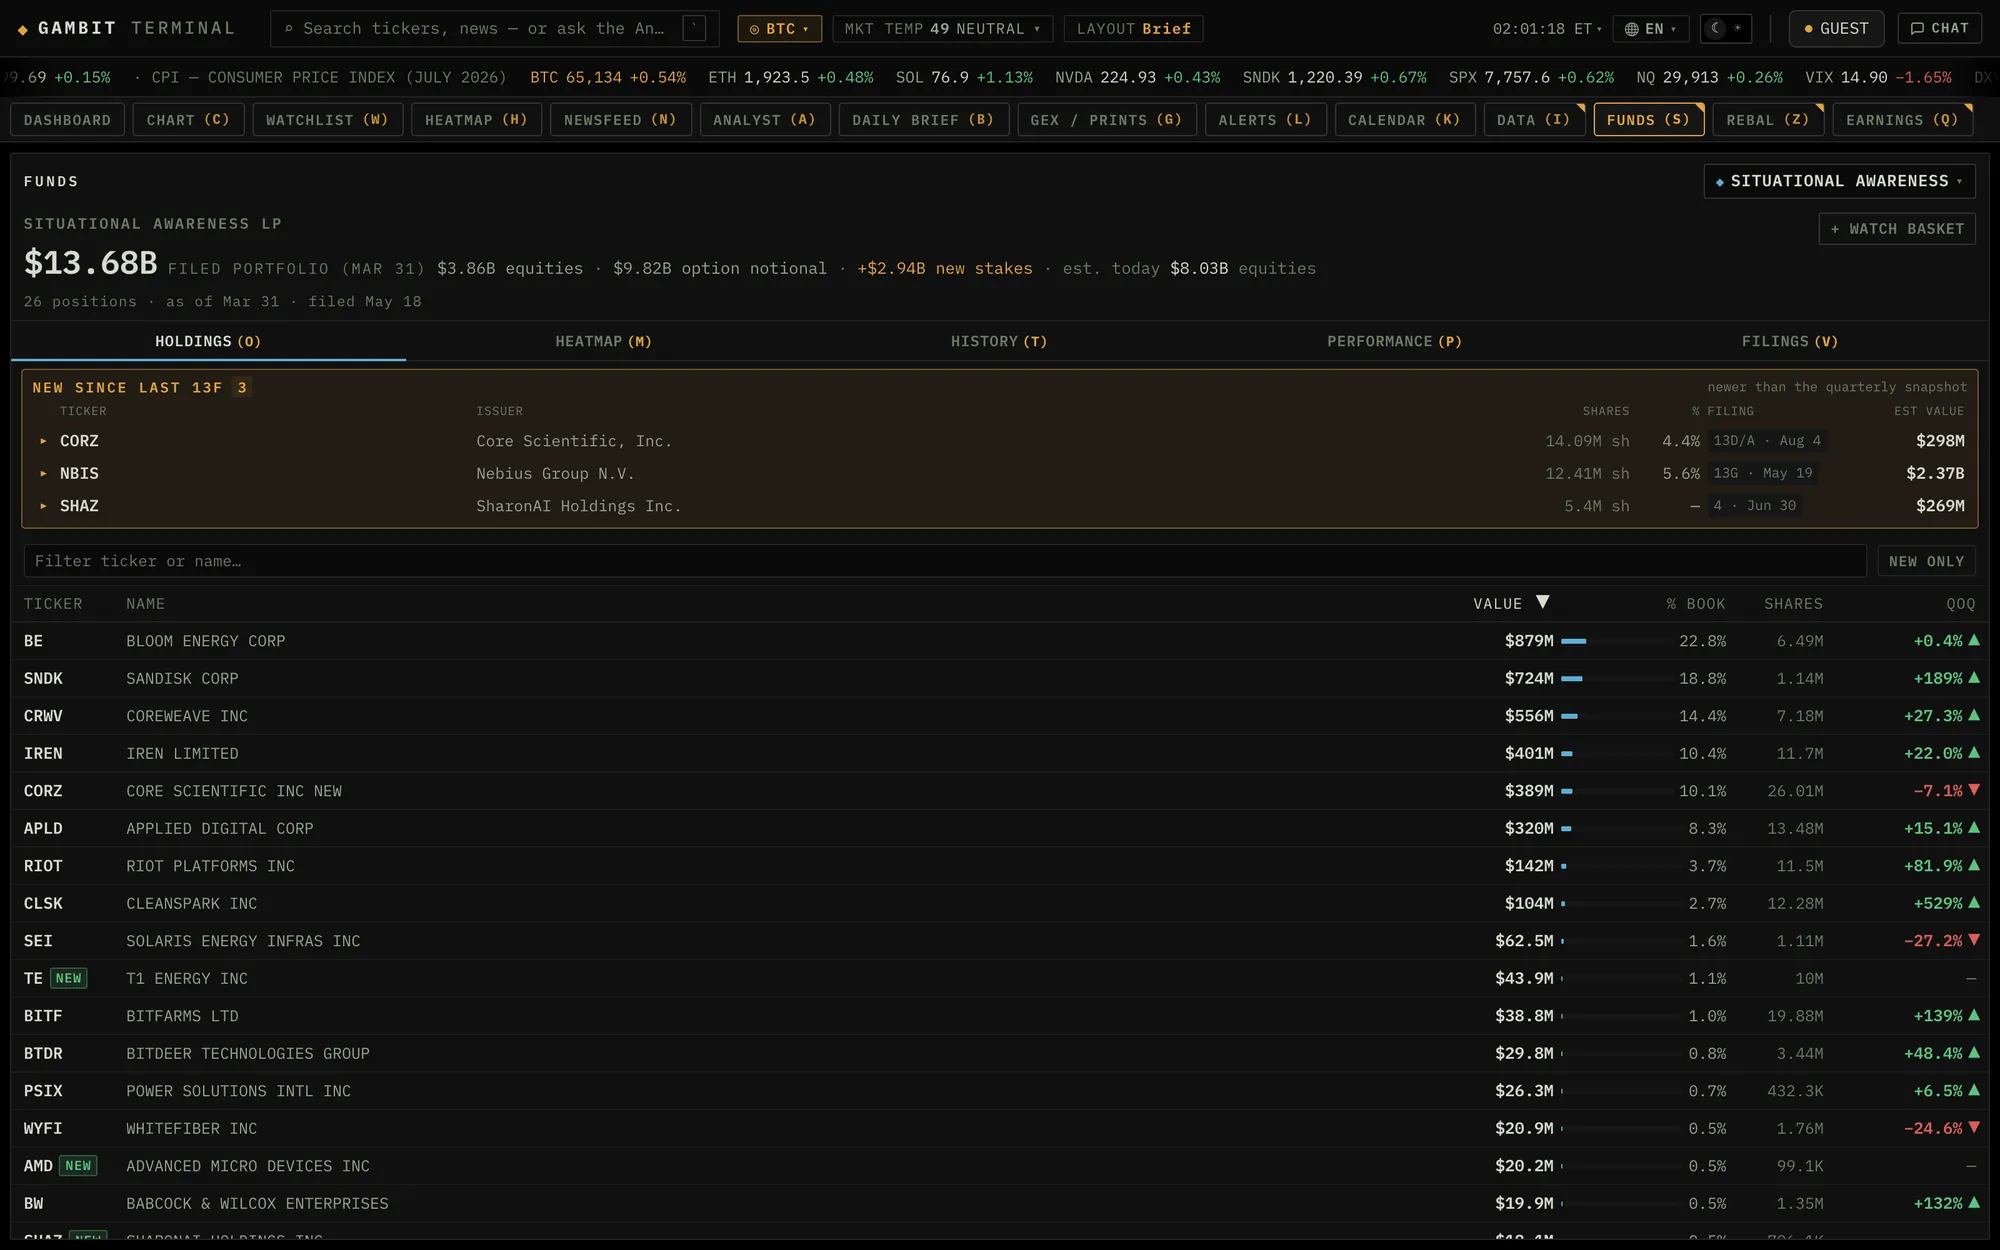Open the WATCHLIST (W) tab
Screen dimensions: 2000x1250
[327, 120]
